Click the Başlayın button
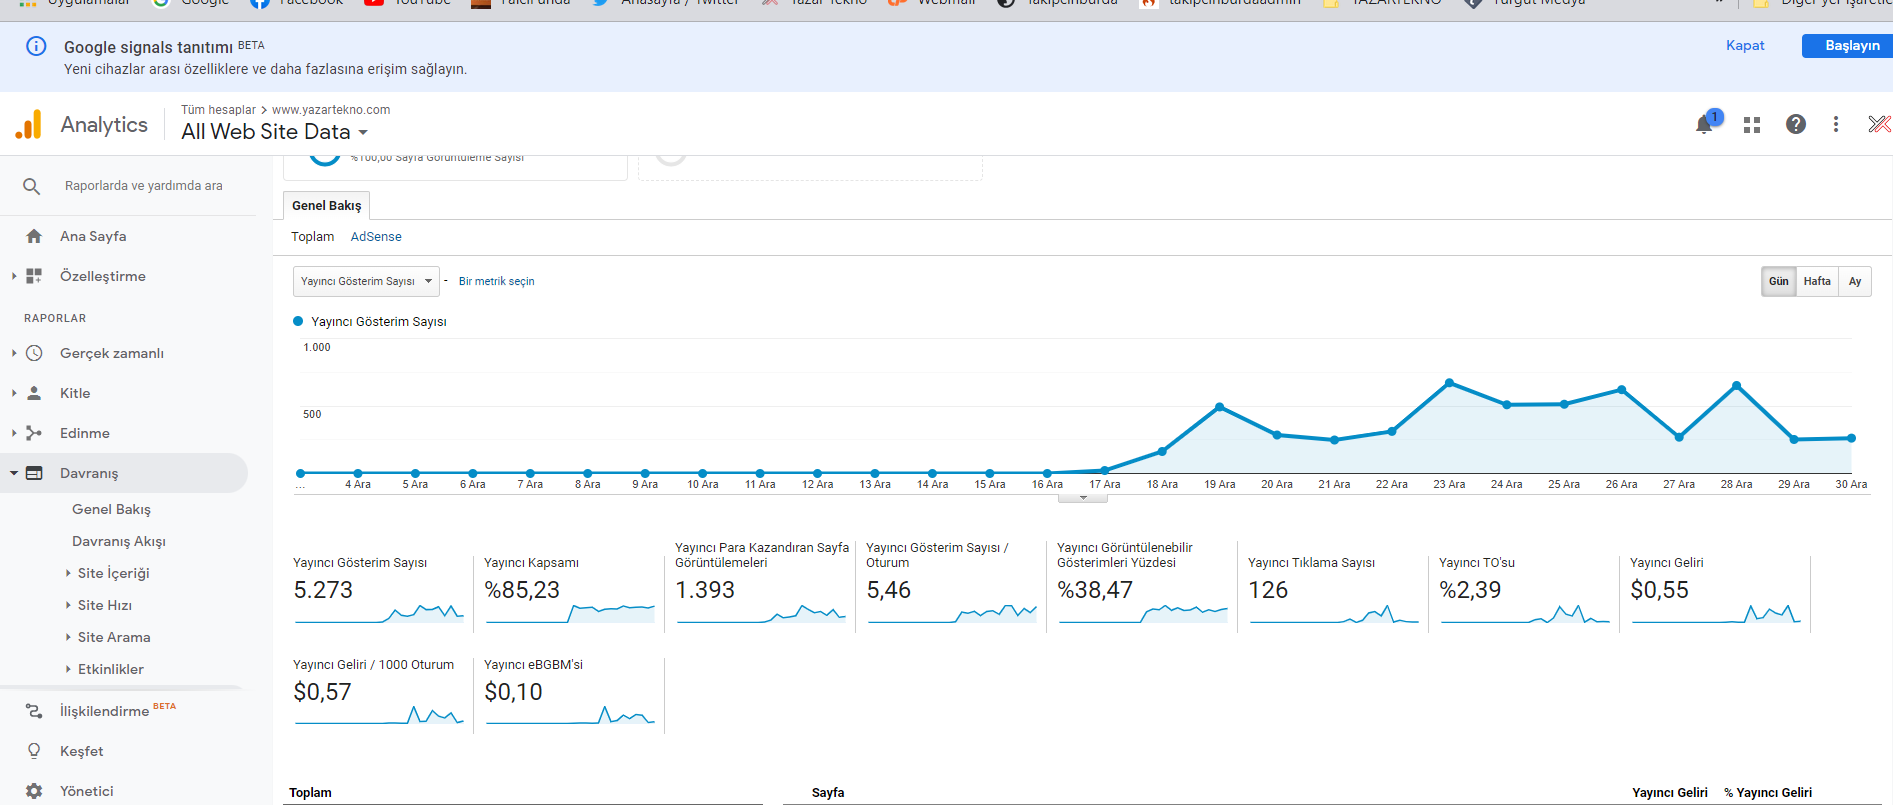 (1852, 46)
